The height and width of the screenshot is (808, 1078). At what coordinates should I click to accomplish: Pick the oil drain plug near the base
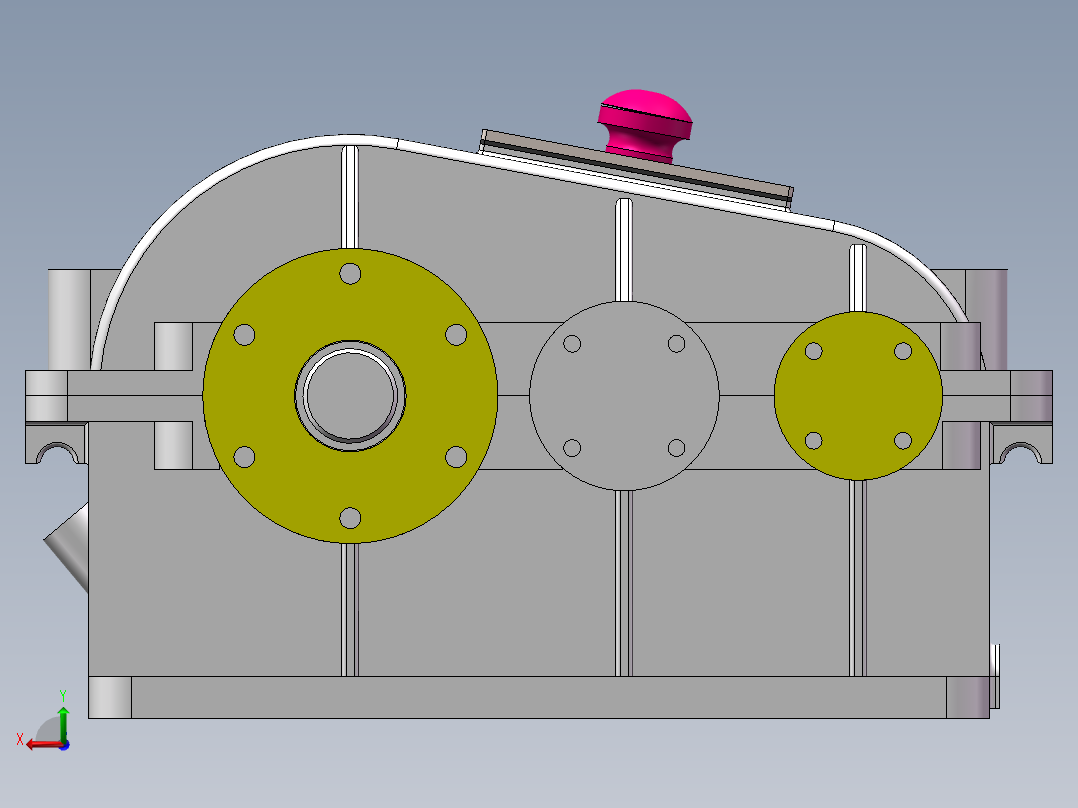994,677
